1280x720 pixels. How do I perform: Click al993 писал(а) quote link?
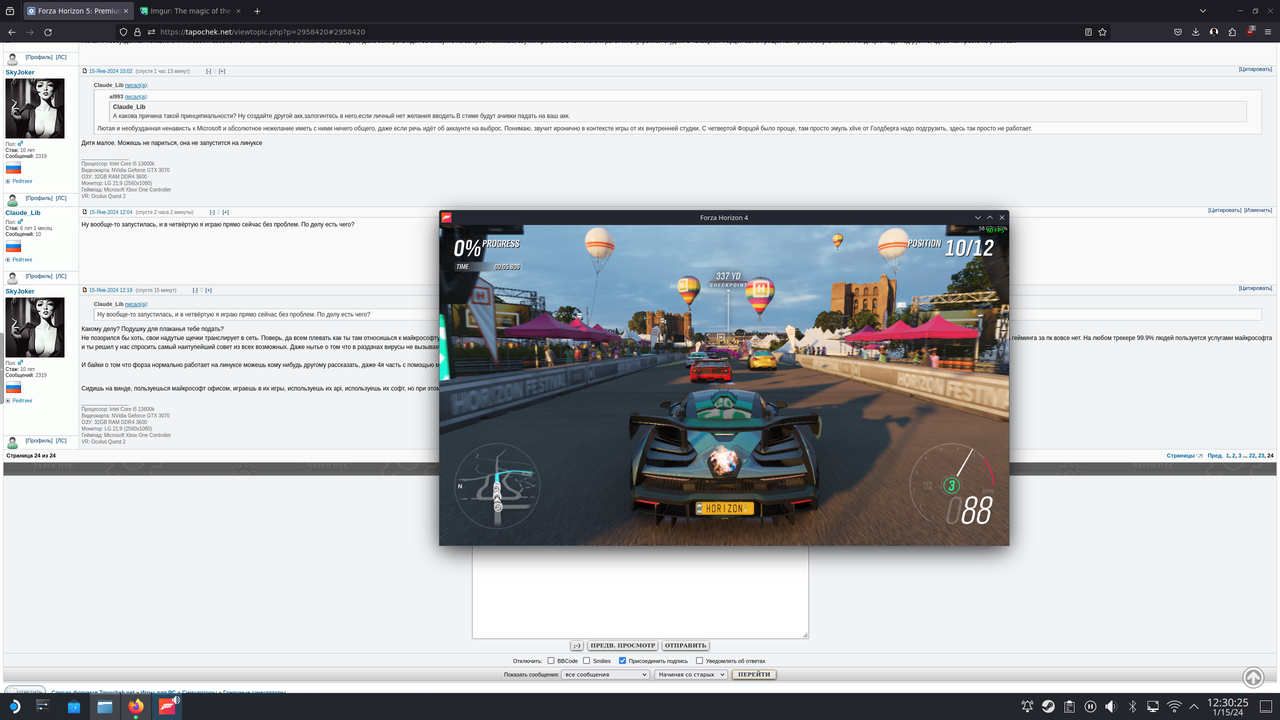[136, 96]
